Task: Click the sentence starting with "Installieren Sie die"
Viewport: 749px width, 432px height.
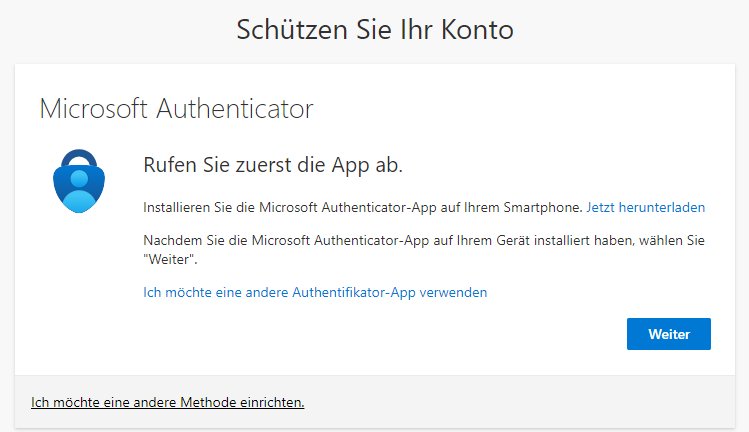Action: tap(362, 208)
